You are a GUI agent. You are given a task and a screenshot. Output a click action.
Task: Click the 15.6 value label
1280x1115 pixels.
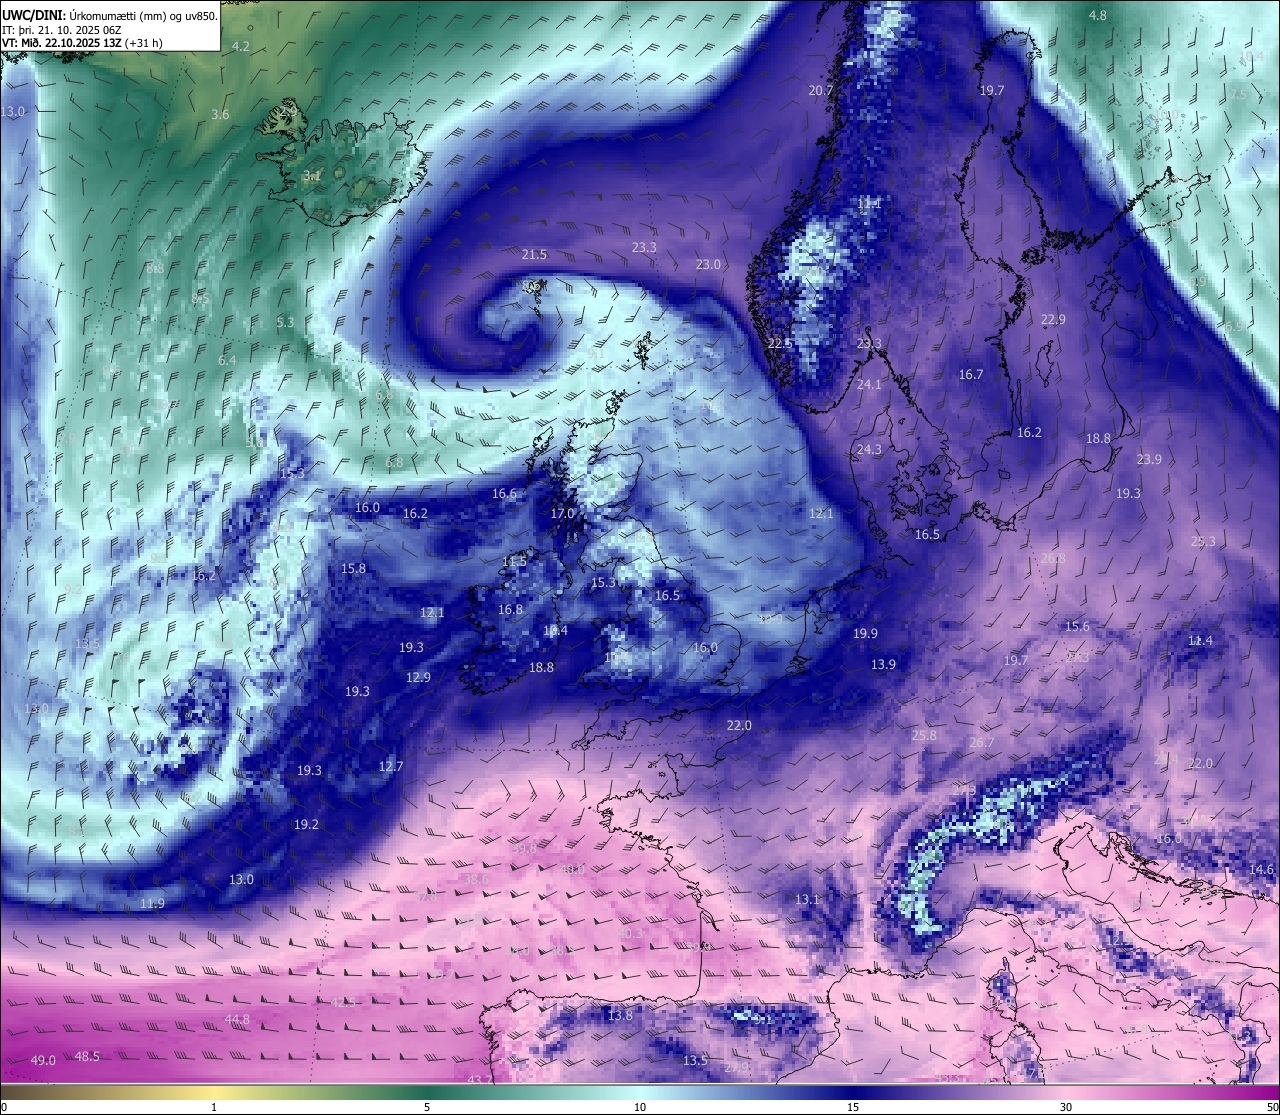pyautogui.click(x=1077, y=626)
